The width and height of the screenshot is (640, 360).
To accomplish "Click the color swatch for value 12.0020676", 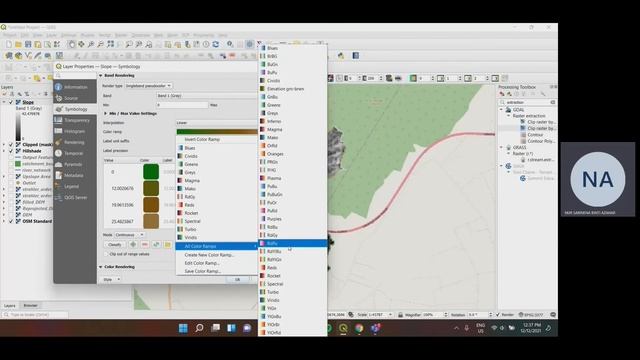I will (x=151, y=188).
